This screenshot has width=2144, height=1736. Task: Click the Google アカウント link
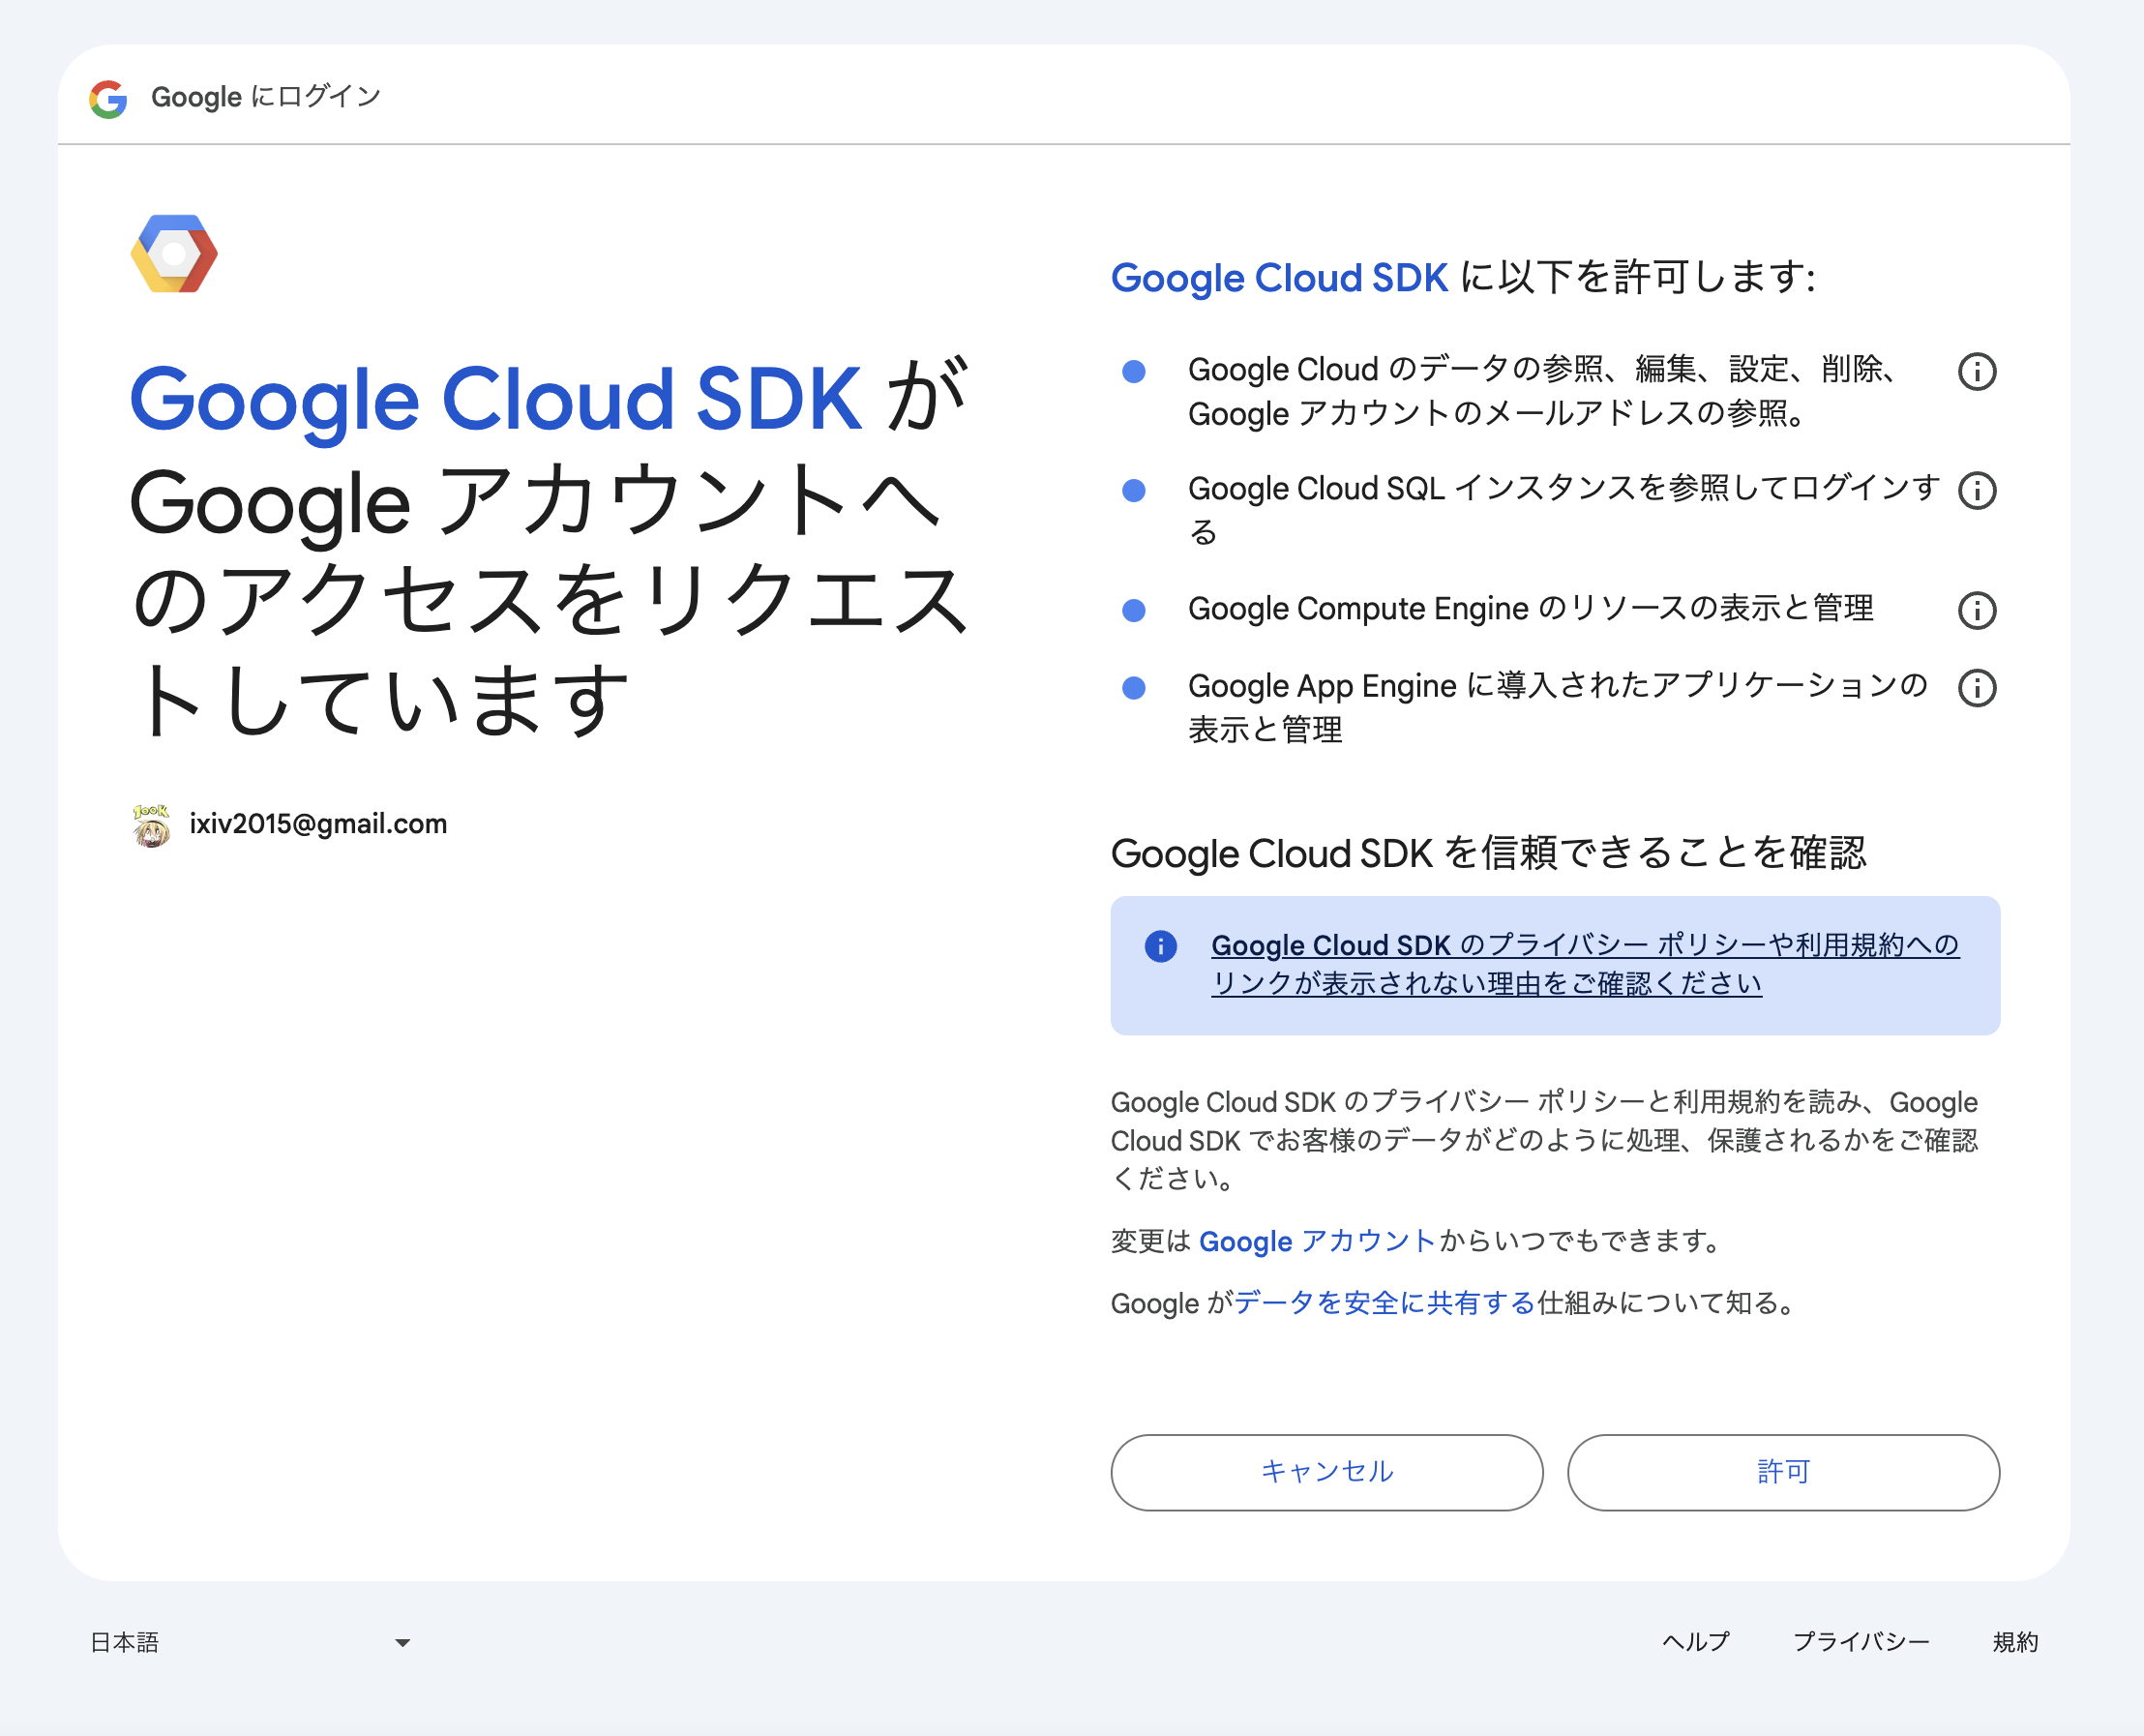tap(1316, 1241)
